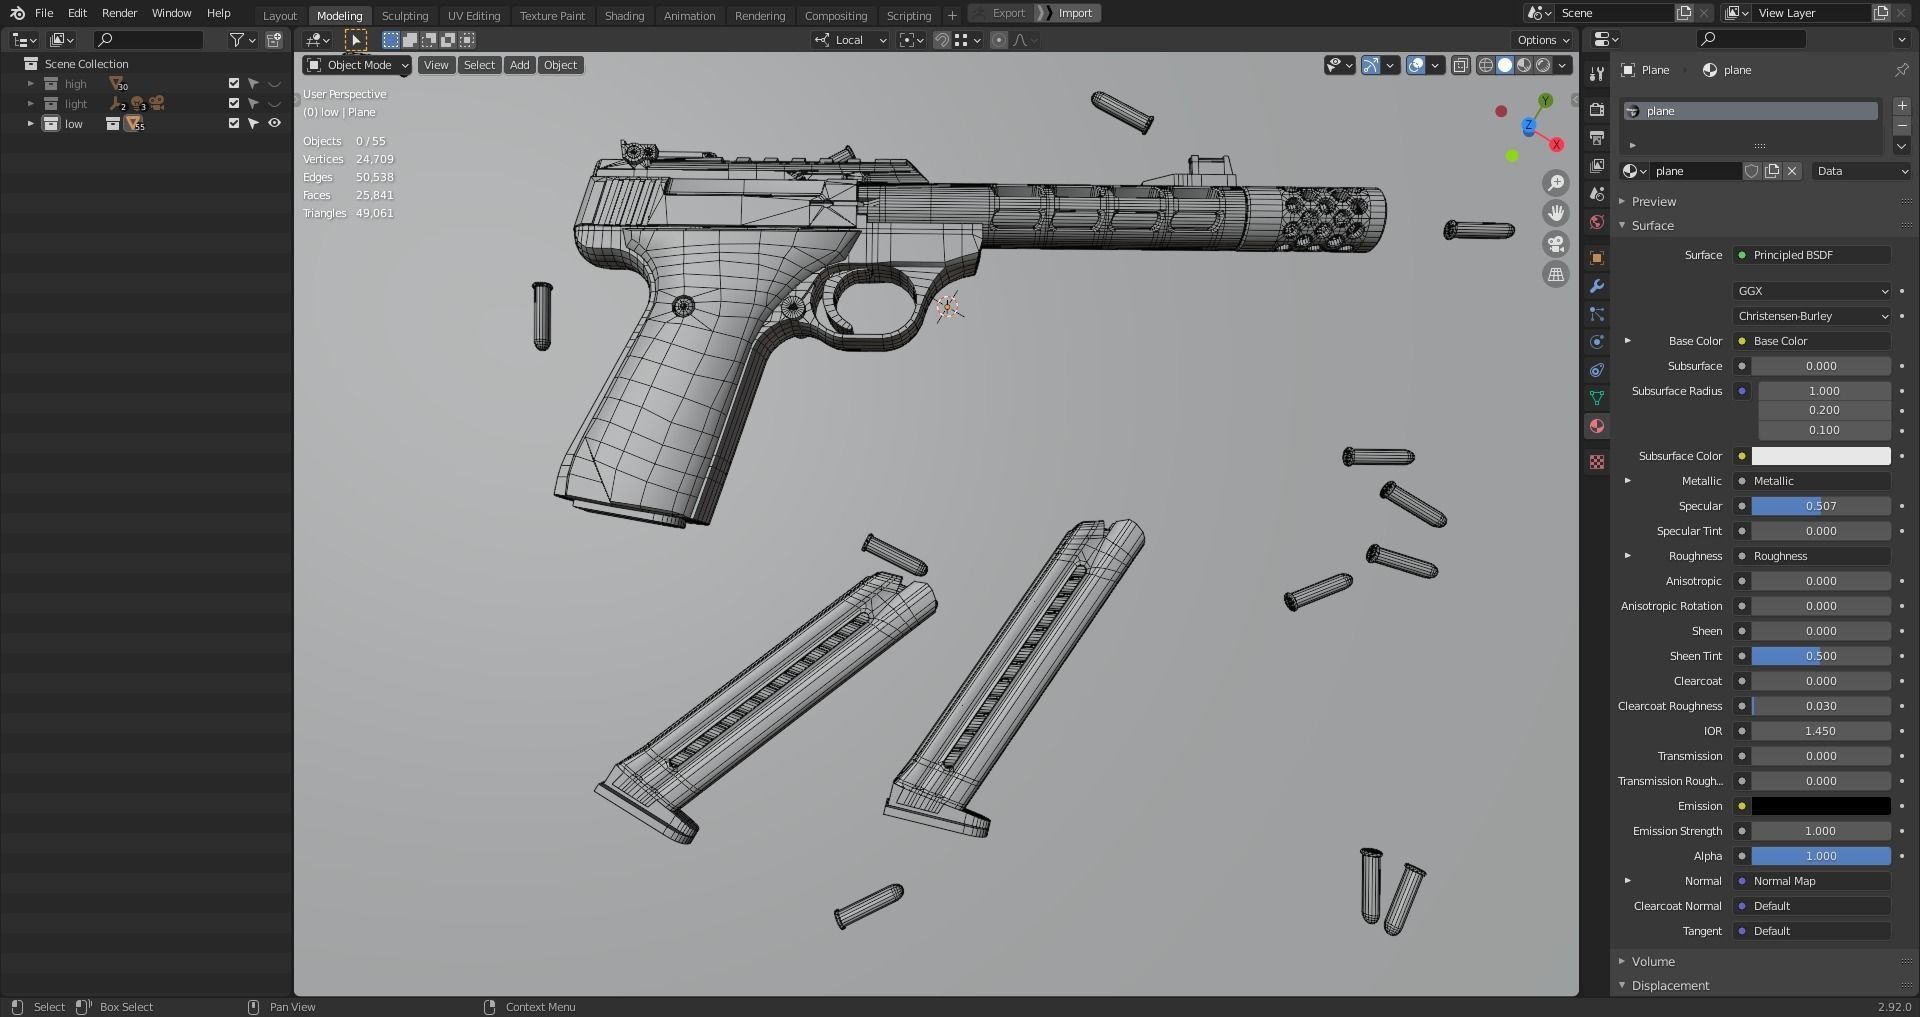Uncheck the low collection checkbox
The image size is (1920, 1017).
point(234,124)
